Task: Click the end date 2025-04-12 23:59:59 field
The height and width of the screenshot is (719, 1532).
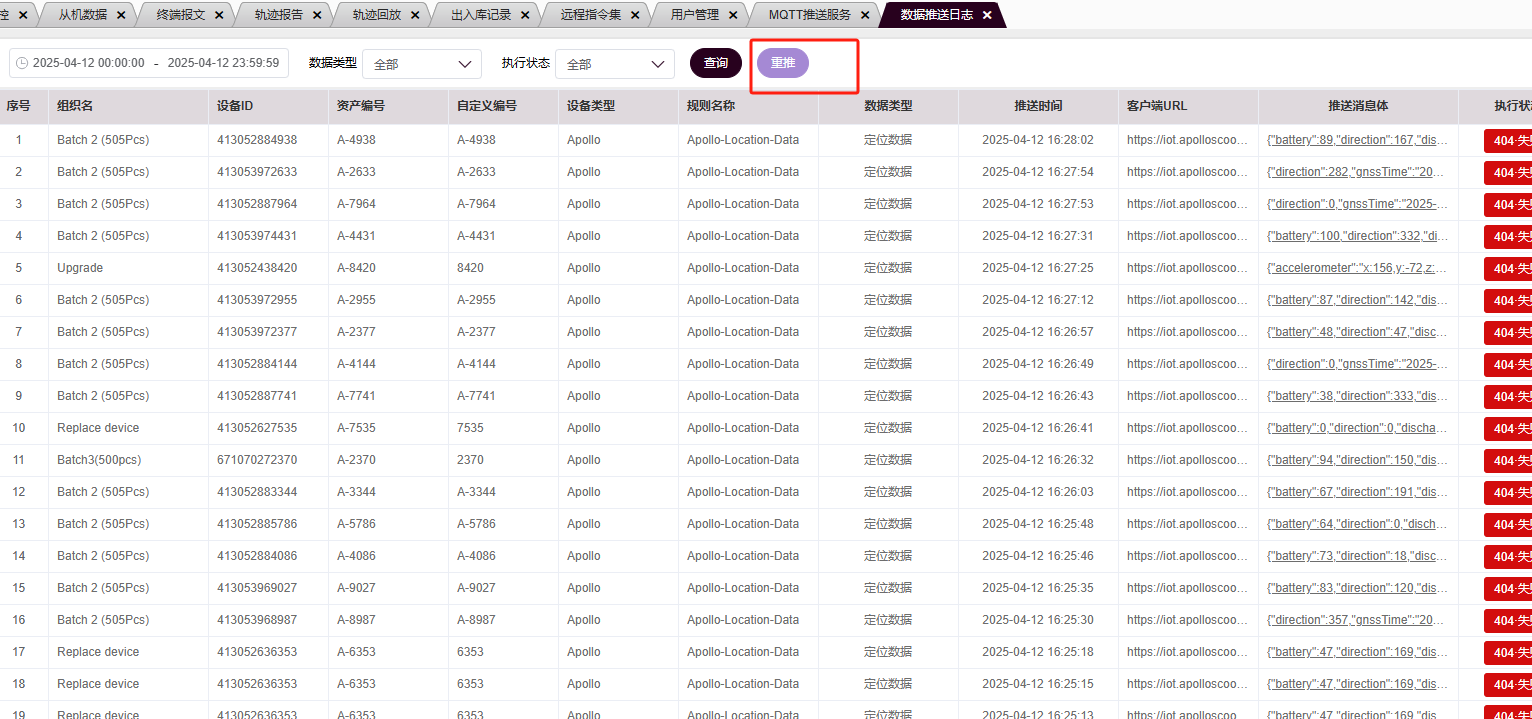Action: [223, 63]
